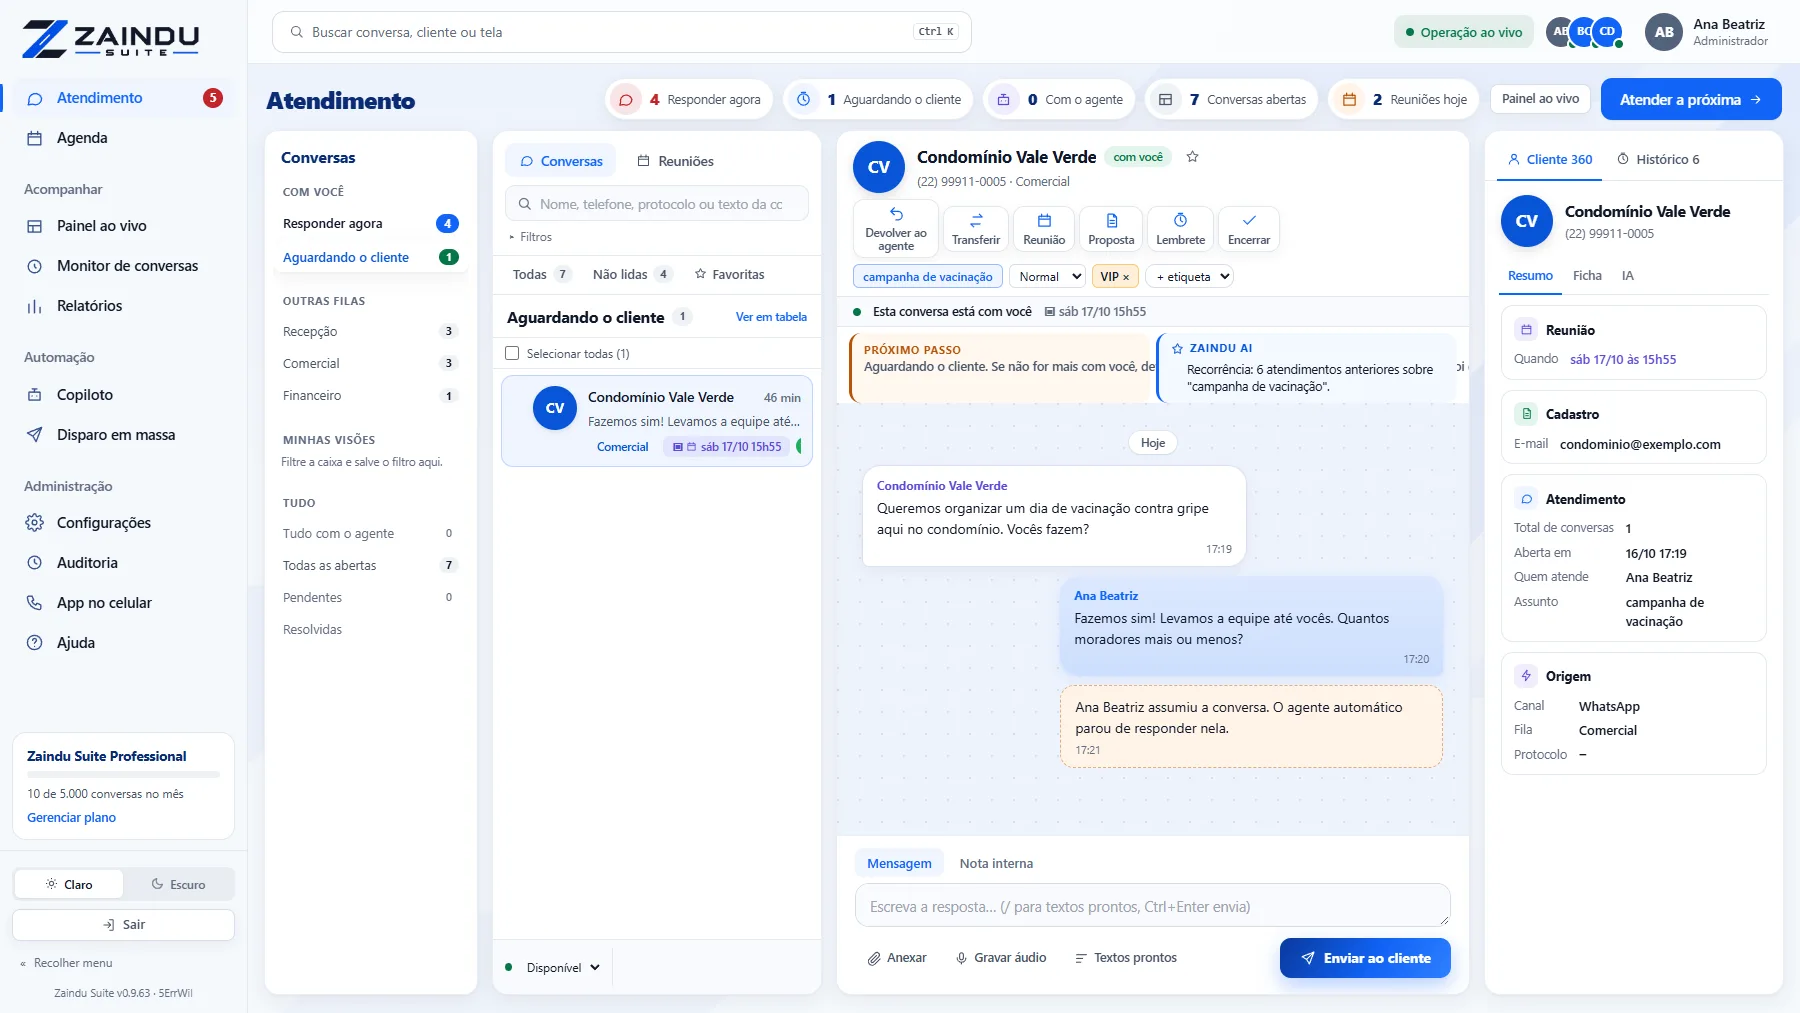Start Gravar áudio recording
This screenshot has height=1013, width=1800.
point(1001,958)
